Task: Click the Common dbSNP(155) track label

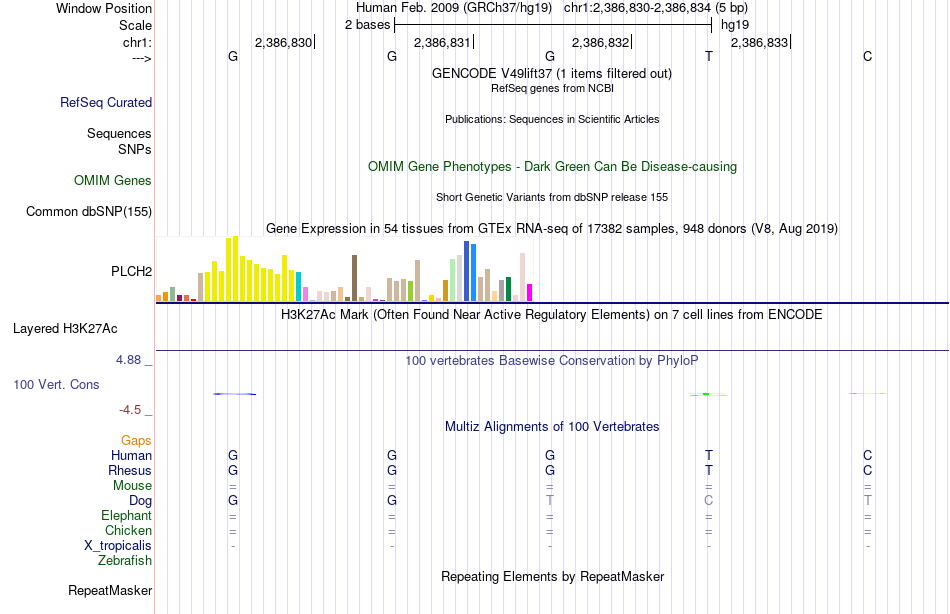Action: (x=89, y=212)
